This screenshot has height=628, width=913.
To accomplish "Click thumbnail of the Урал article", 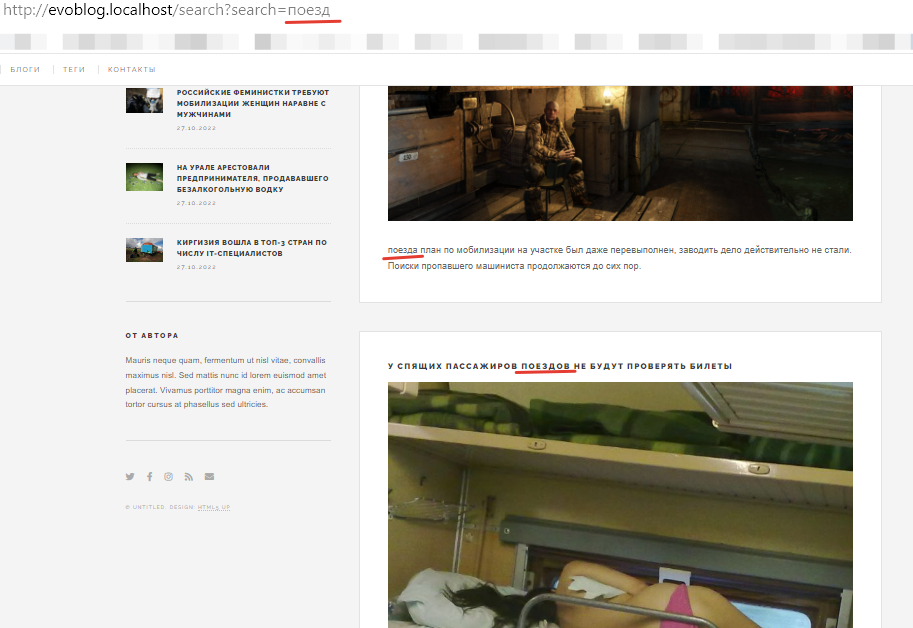I will coord(144,177).
